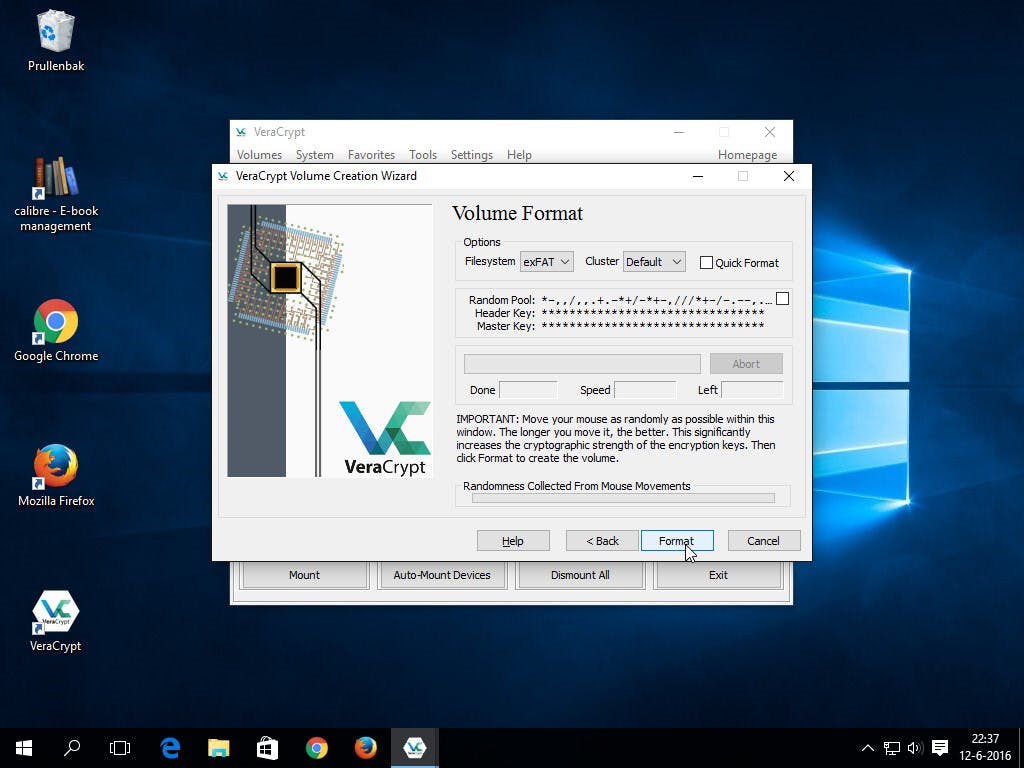Click the VeraCrypt taskbar button
The height and width of the screenshot is (768, 1024).
click(x=415, y=748)
